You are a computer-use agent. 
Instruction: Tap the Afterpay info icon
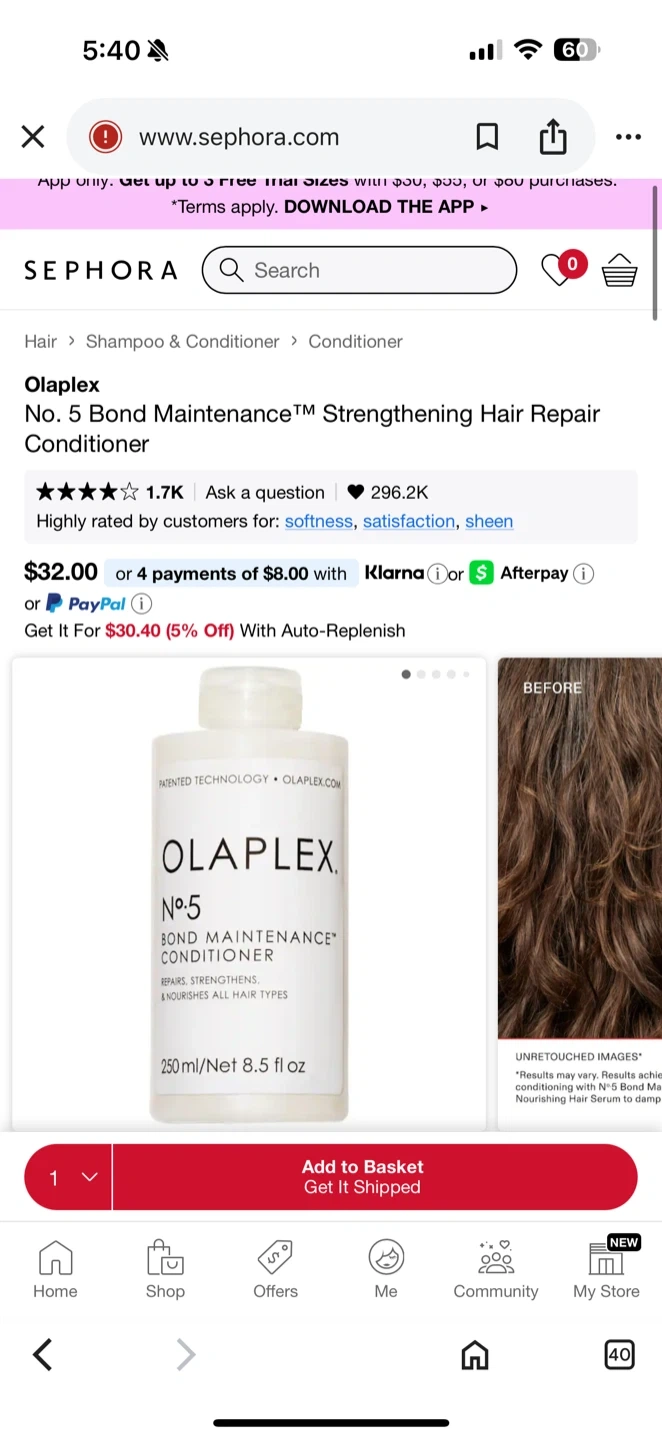[584, 574]
